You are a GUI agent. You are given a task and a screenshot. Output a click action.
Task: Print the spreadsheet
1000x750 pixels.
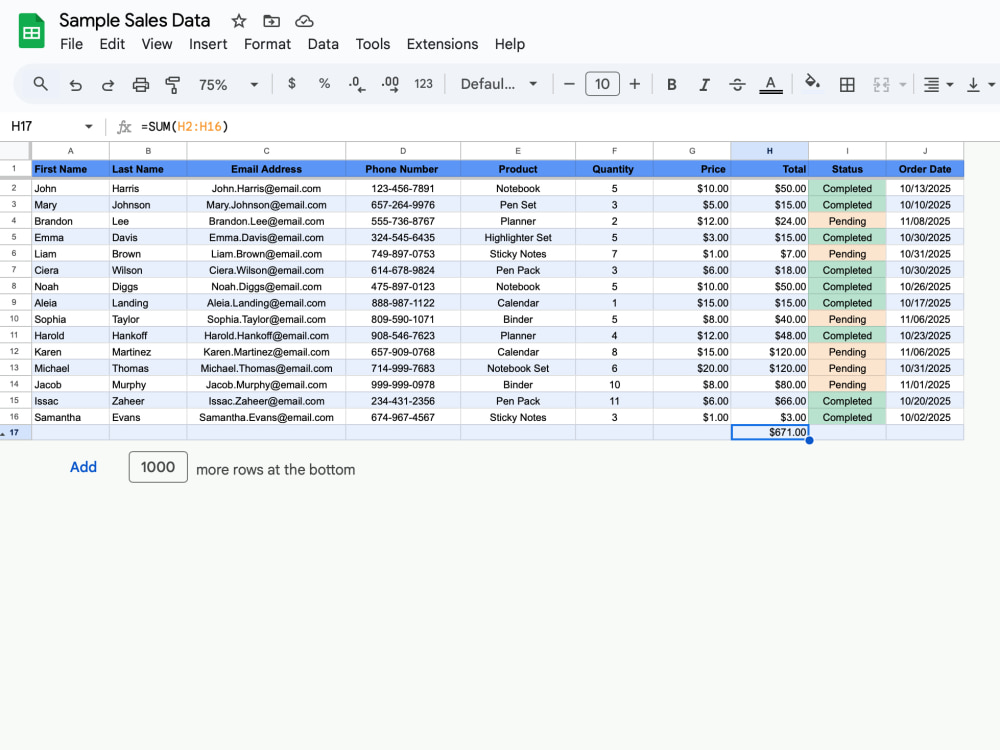point(140,84)
